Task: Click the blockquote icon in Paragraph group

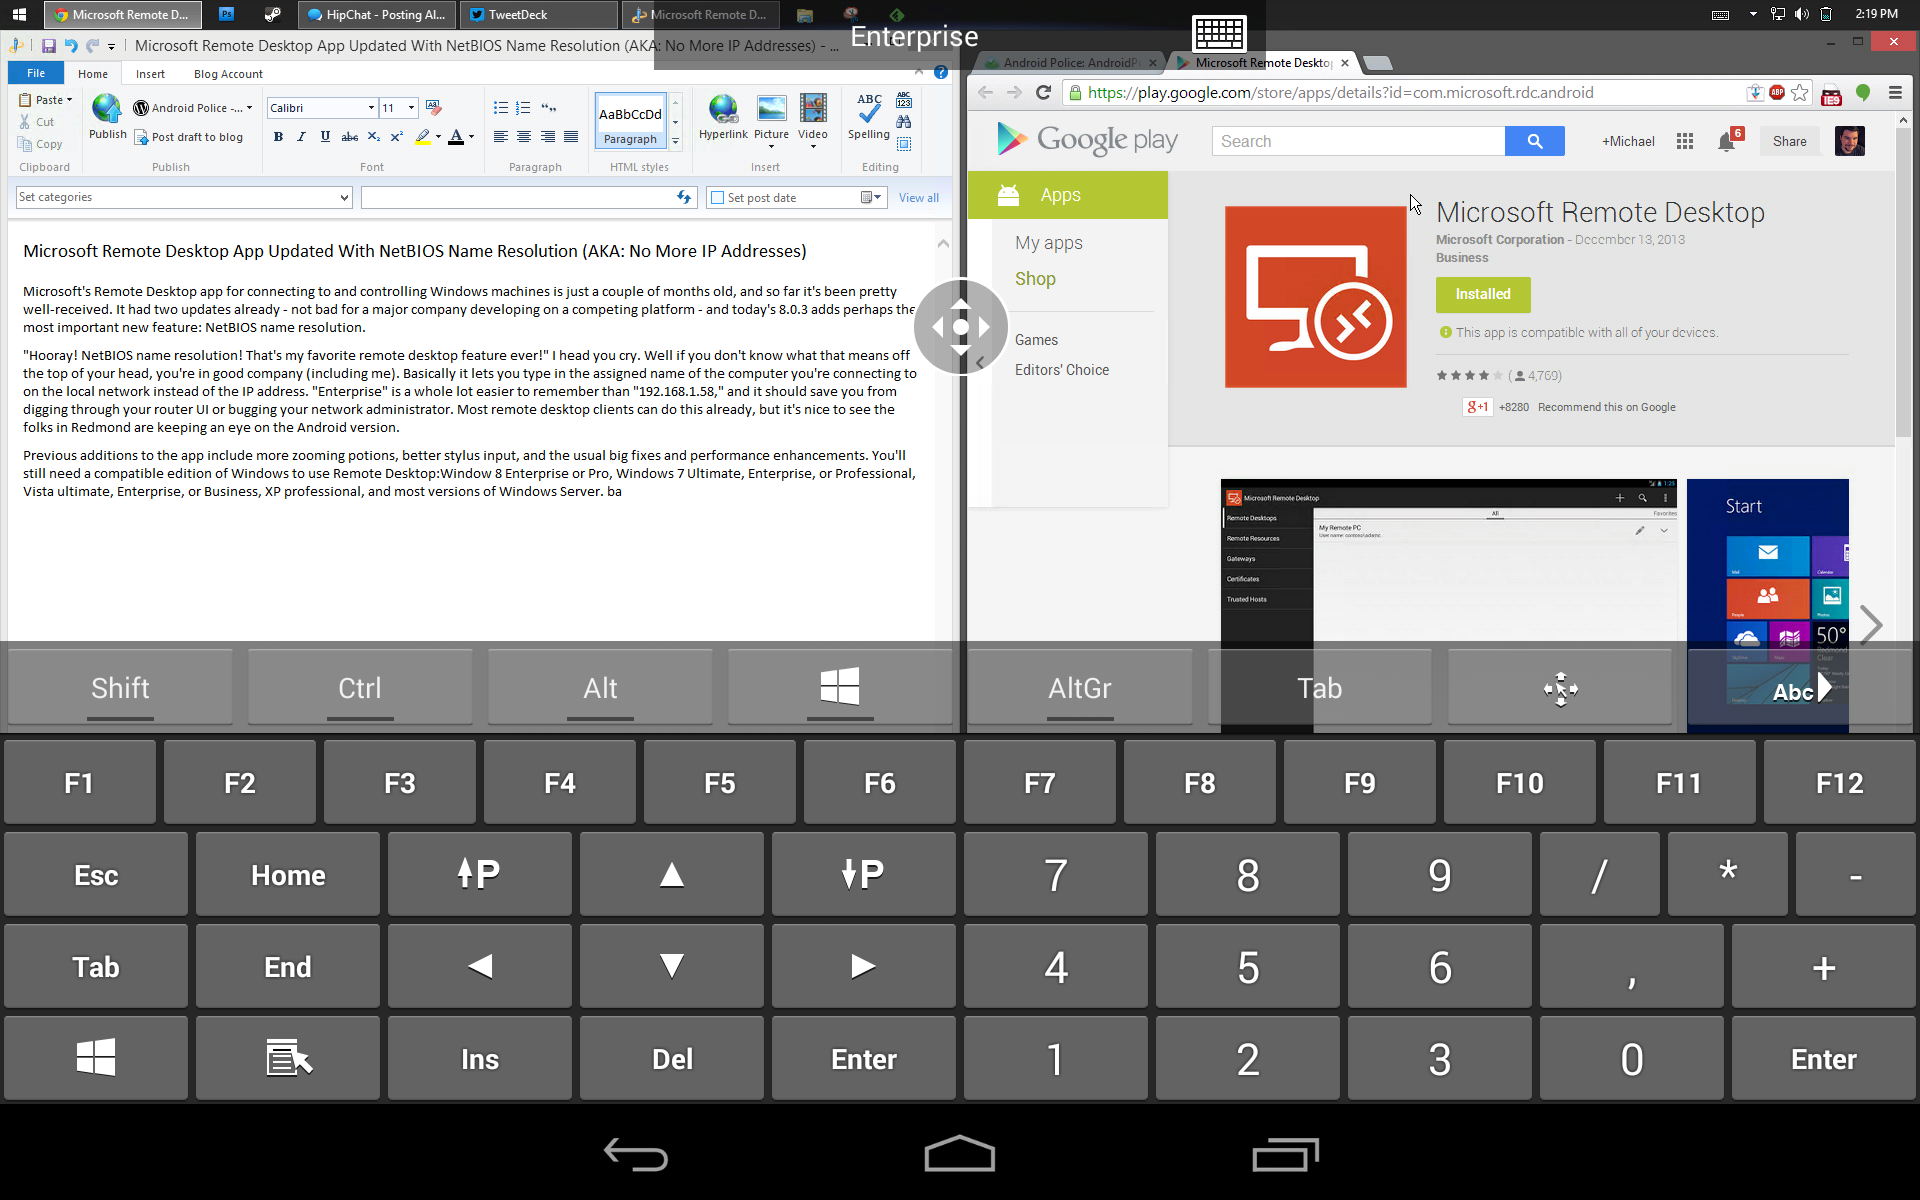Action: 548,108
